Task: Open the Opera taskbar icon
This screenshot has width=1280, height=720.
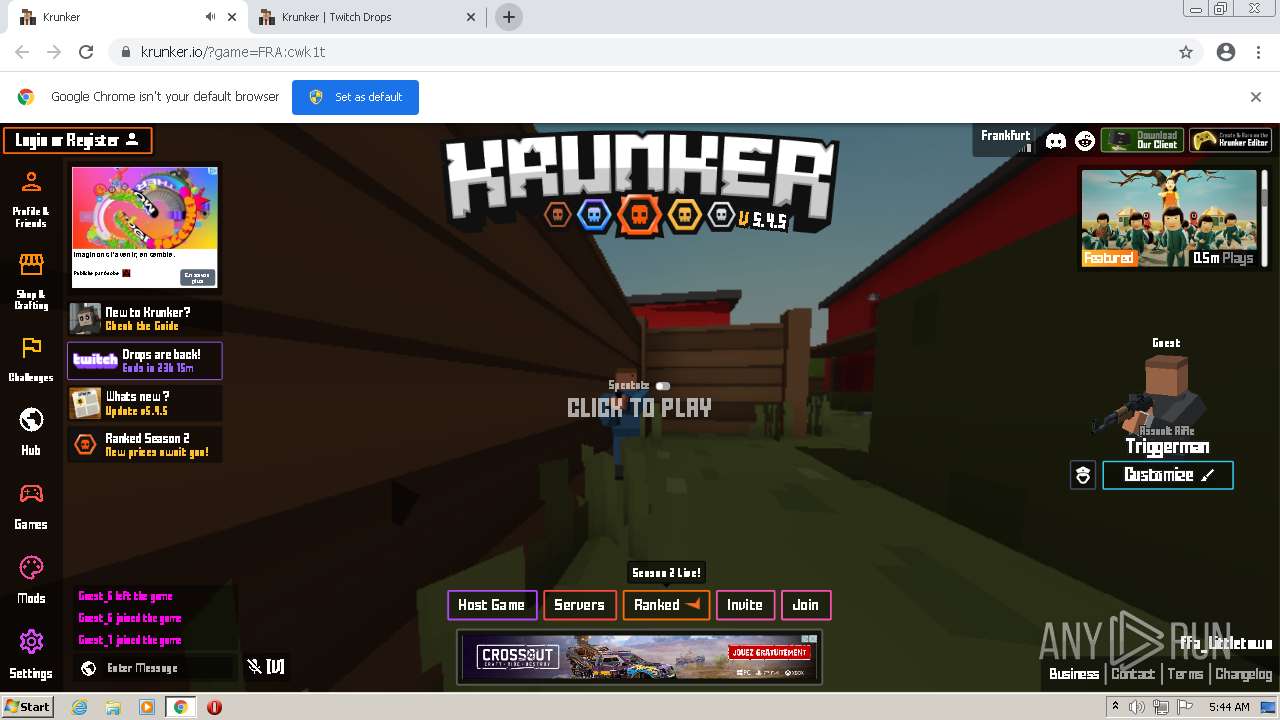Action: [214, 707]
